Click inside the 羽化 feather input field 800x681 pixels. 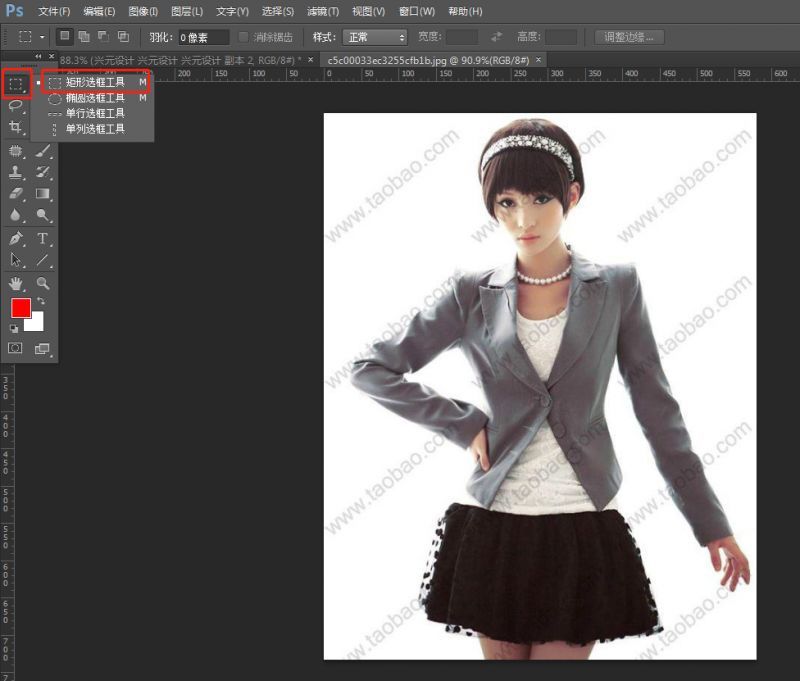pos(205,36)
